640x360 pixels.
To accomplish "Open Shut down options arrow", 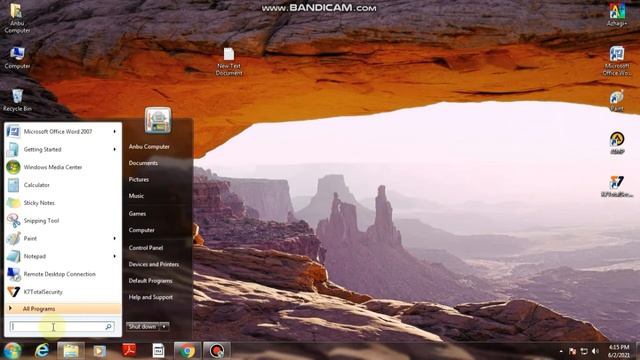I will (x=164, y=327).
